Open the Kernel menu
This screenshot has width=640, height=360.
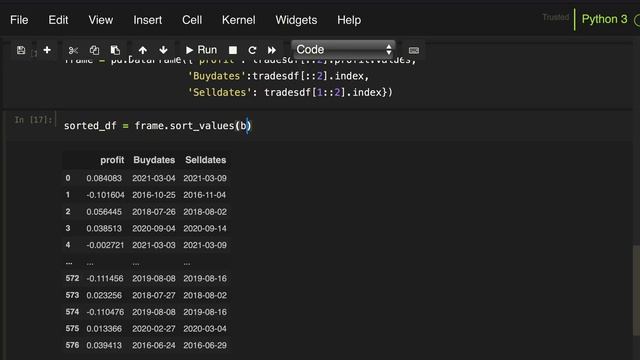coord(239,20)
